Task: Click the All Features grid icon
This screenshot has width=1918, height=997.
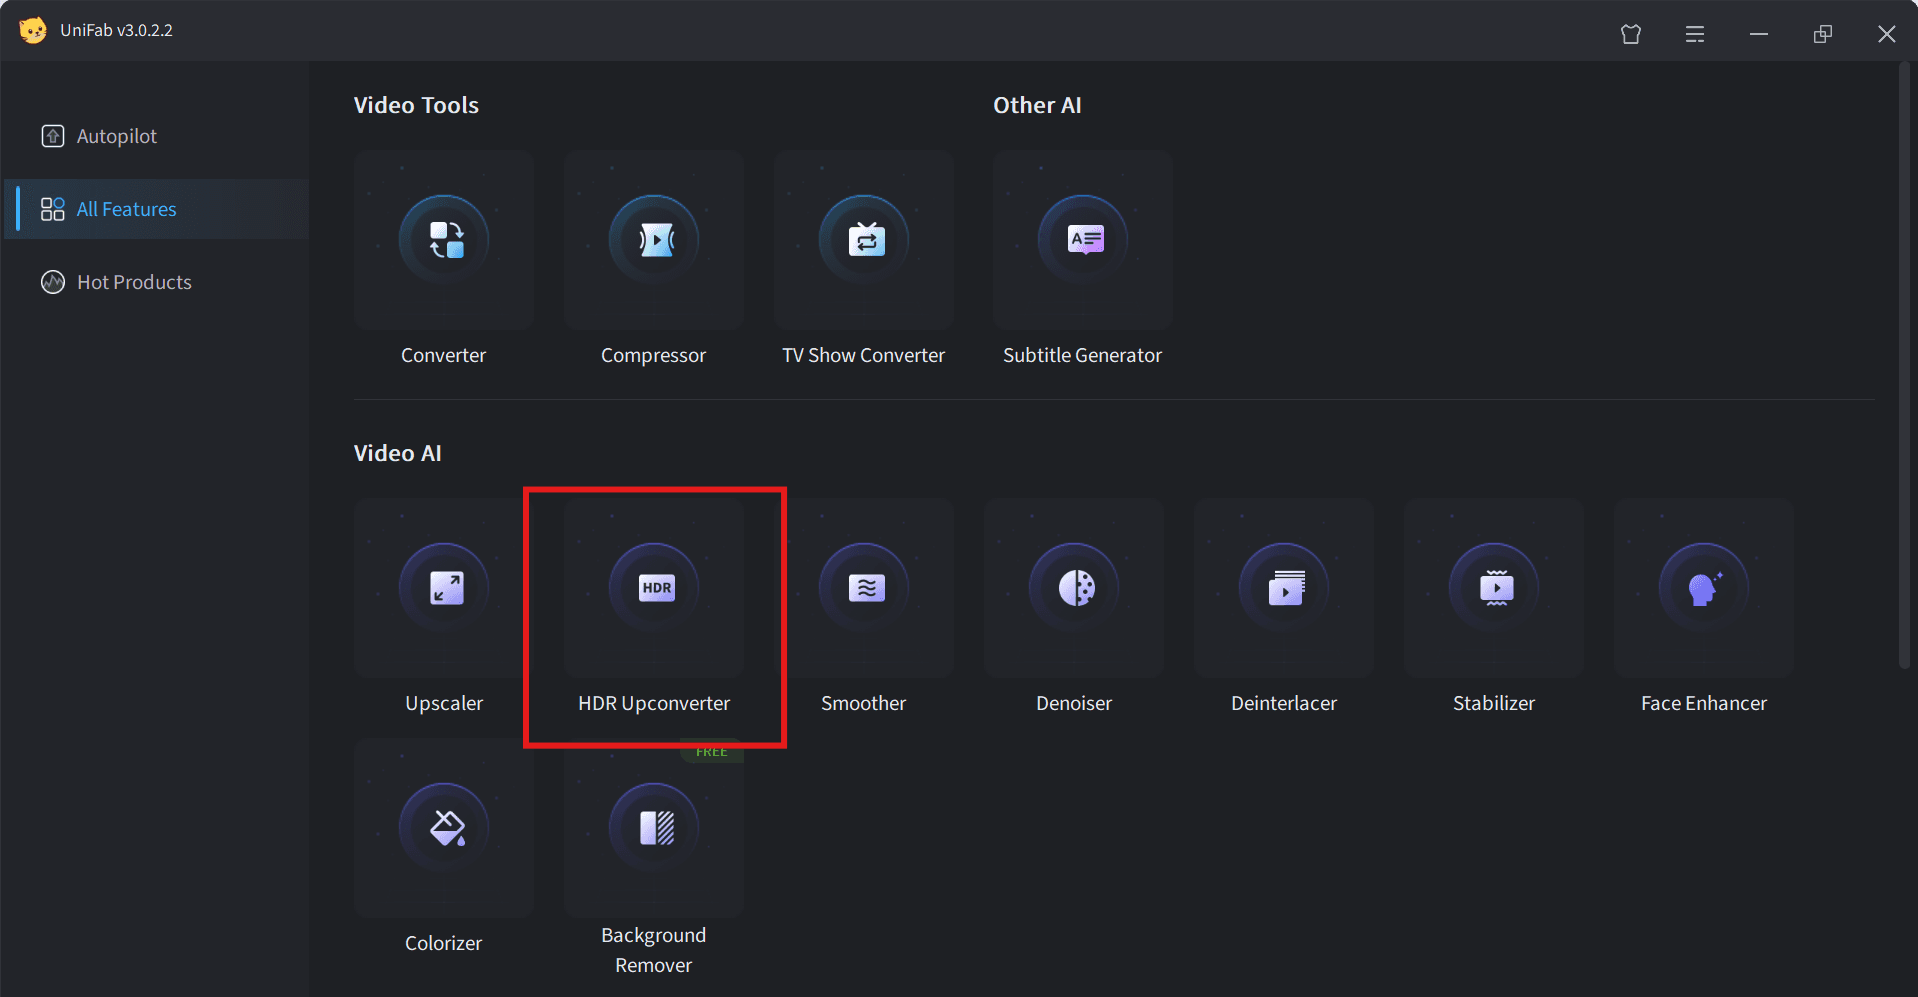Action: (x=53, y=209)
